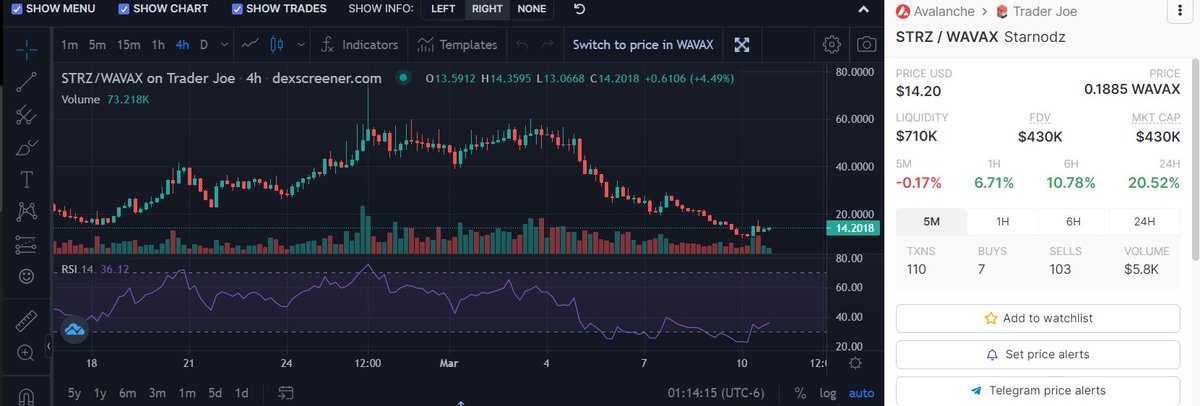Open the price axis settings gear
Screen dimensions: 1200x406
[855, 363]
